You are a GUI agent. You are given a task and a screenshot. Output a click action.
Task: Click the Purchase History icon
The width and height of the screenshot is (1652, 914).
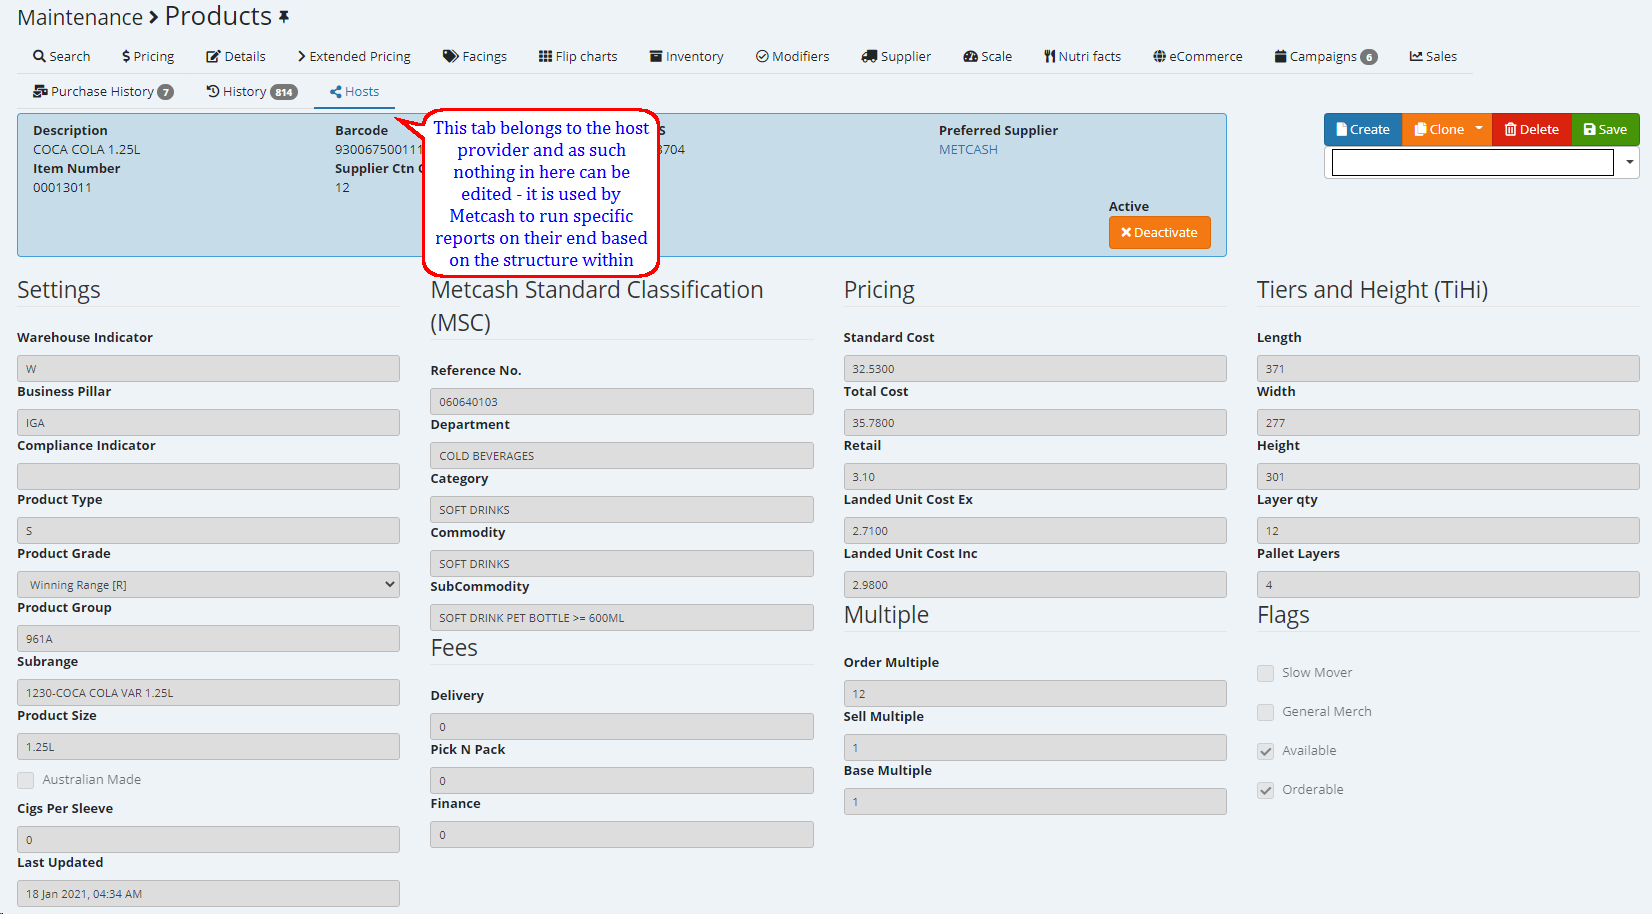pyautogui.click(x=40, y=92)
